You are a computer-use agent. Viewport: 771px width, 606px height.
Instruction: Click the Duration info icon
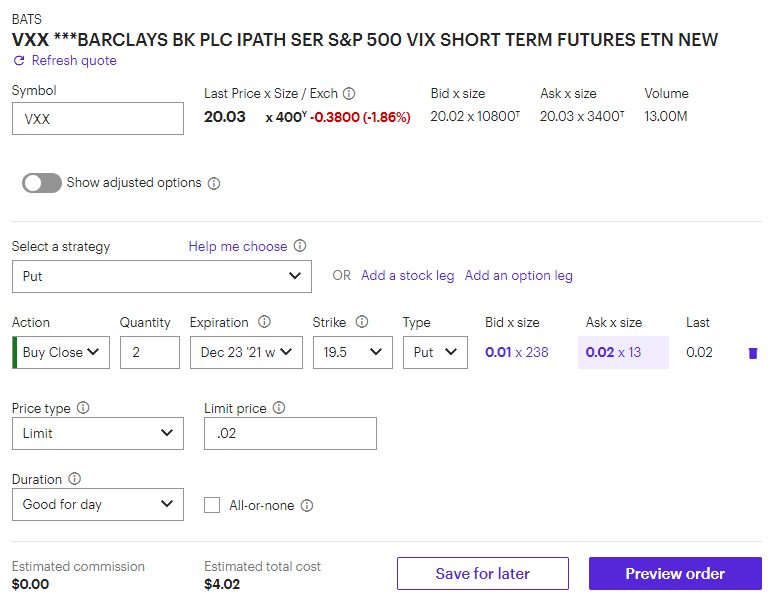click(x=75, y=479)
